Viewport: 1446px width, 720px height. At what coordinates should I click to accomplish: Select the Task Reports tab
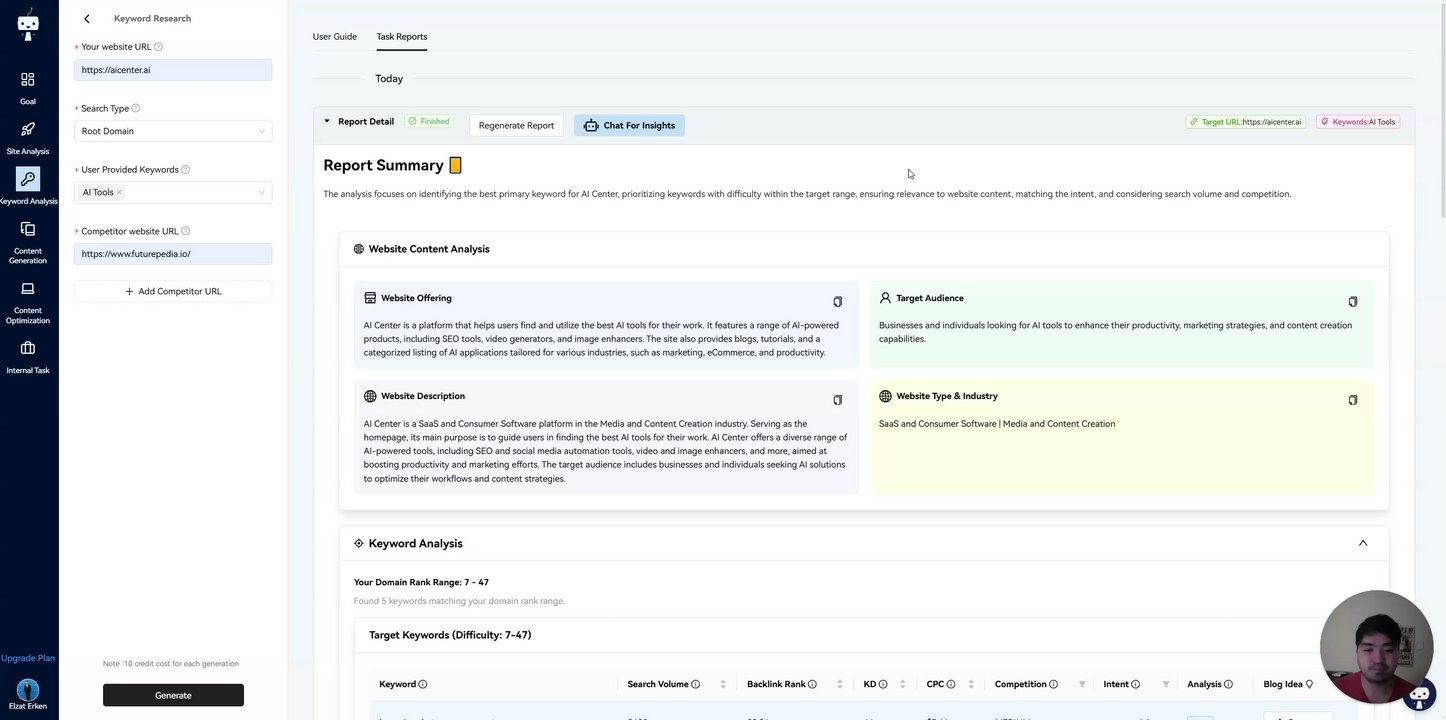[x=401, y=37]
